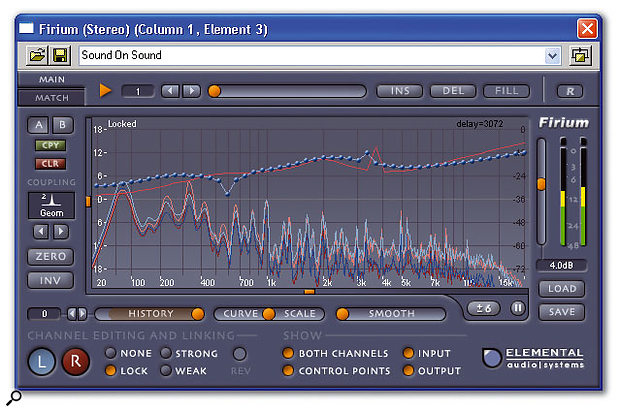Click the R reset button at top right
Screen dimensions: 620x412
click(x=570, y=91)
